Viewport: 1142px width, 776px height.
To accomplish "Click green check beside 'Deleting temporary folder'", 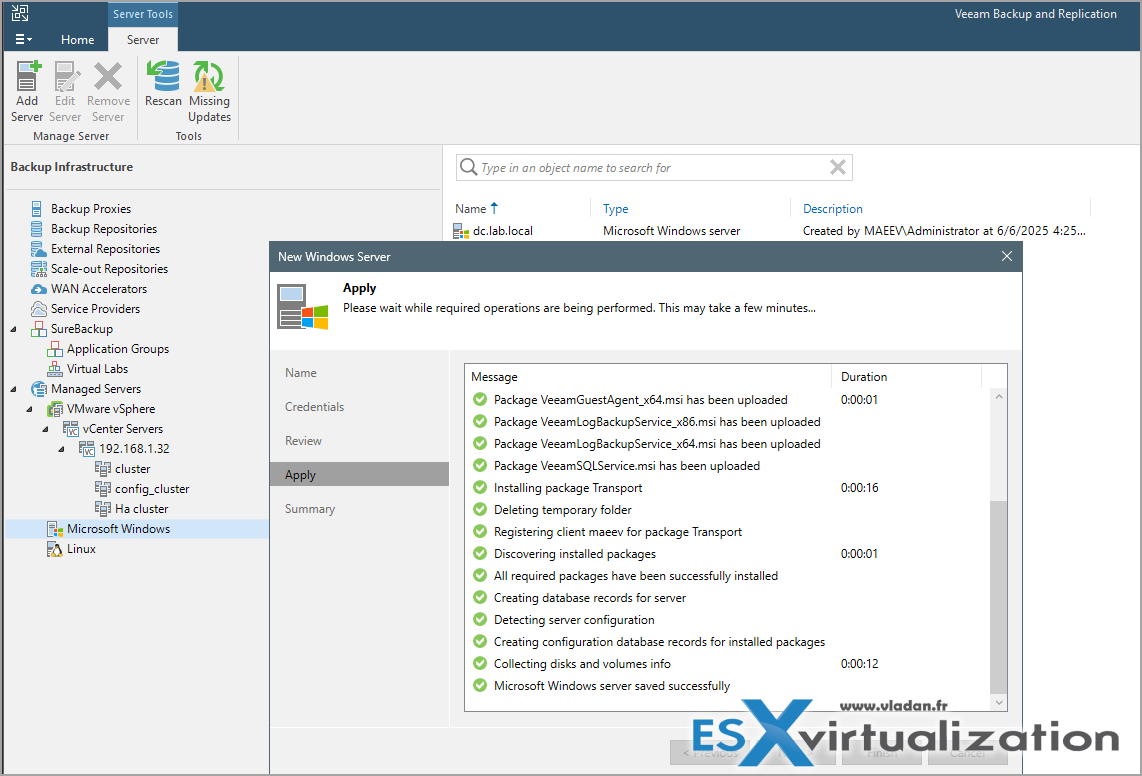I will pyautogui.click(x=480, y=509).
